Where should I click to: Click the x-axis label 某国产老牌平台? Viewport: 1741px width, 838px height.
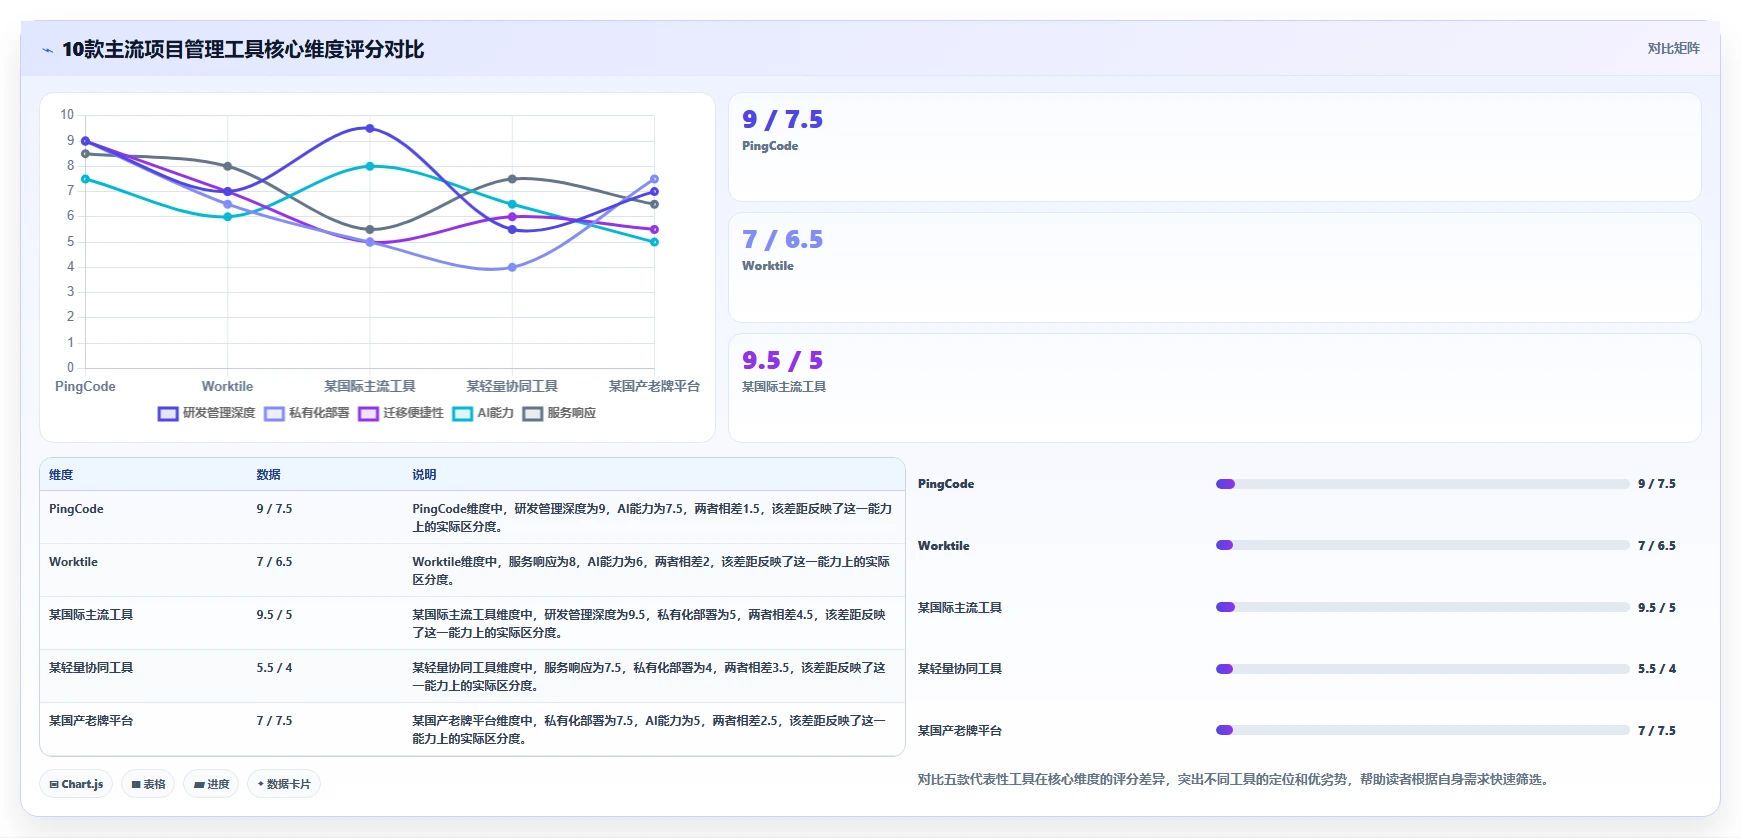coord(654,386)
